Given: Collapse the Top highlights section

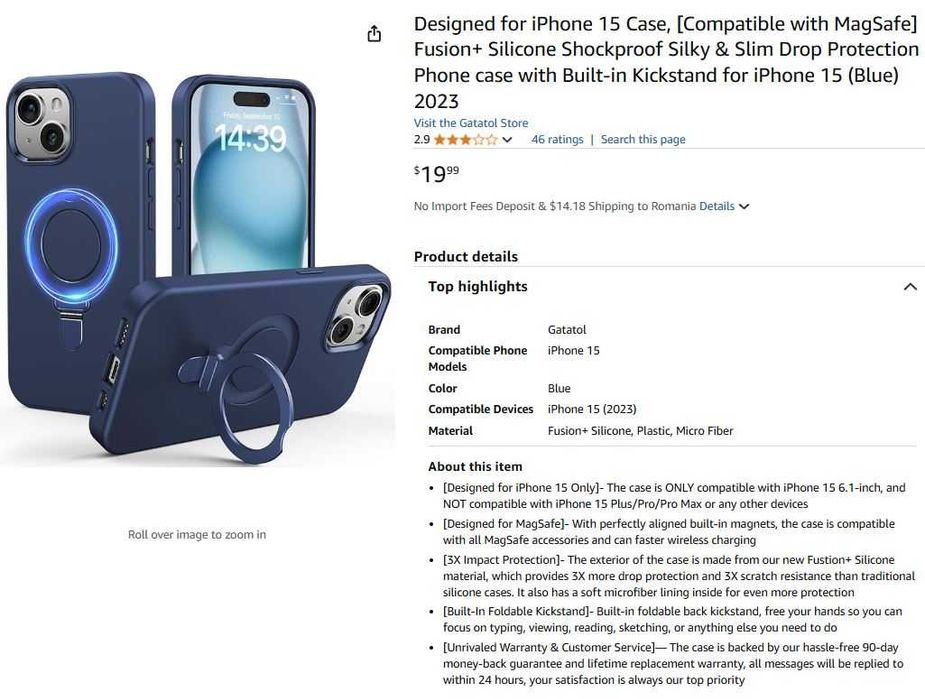Looking at the screenshot, I should point(910,287).
